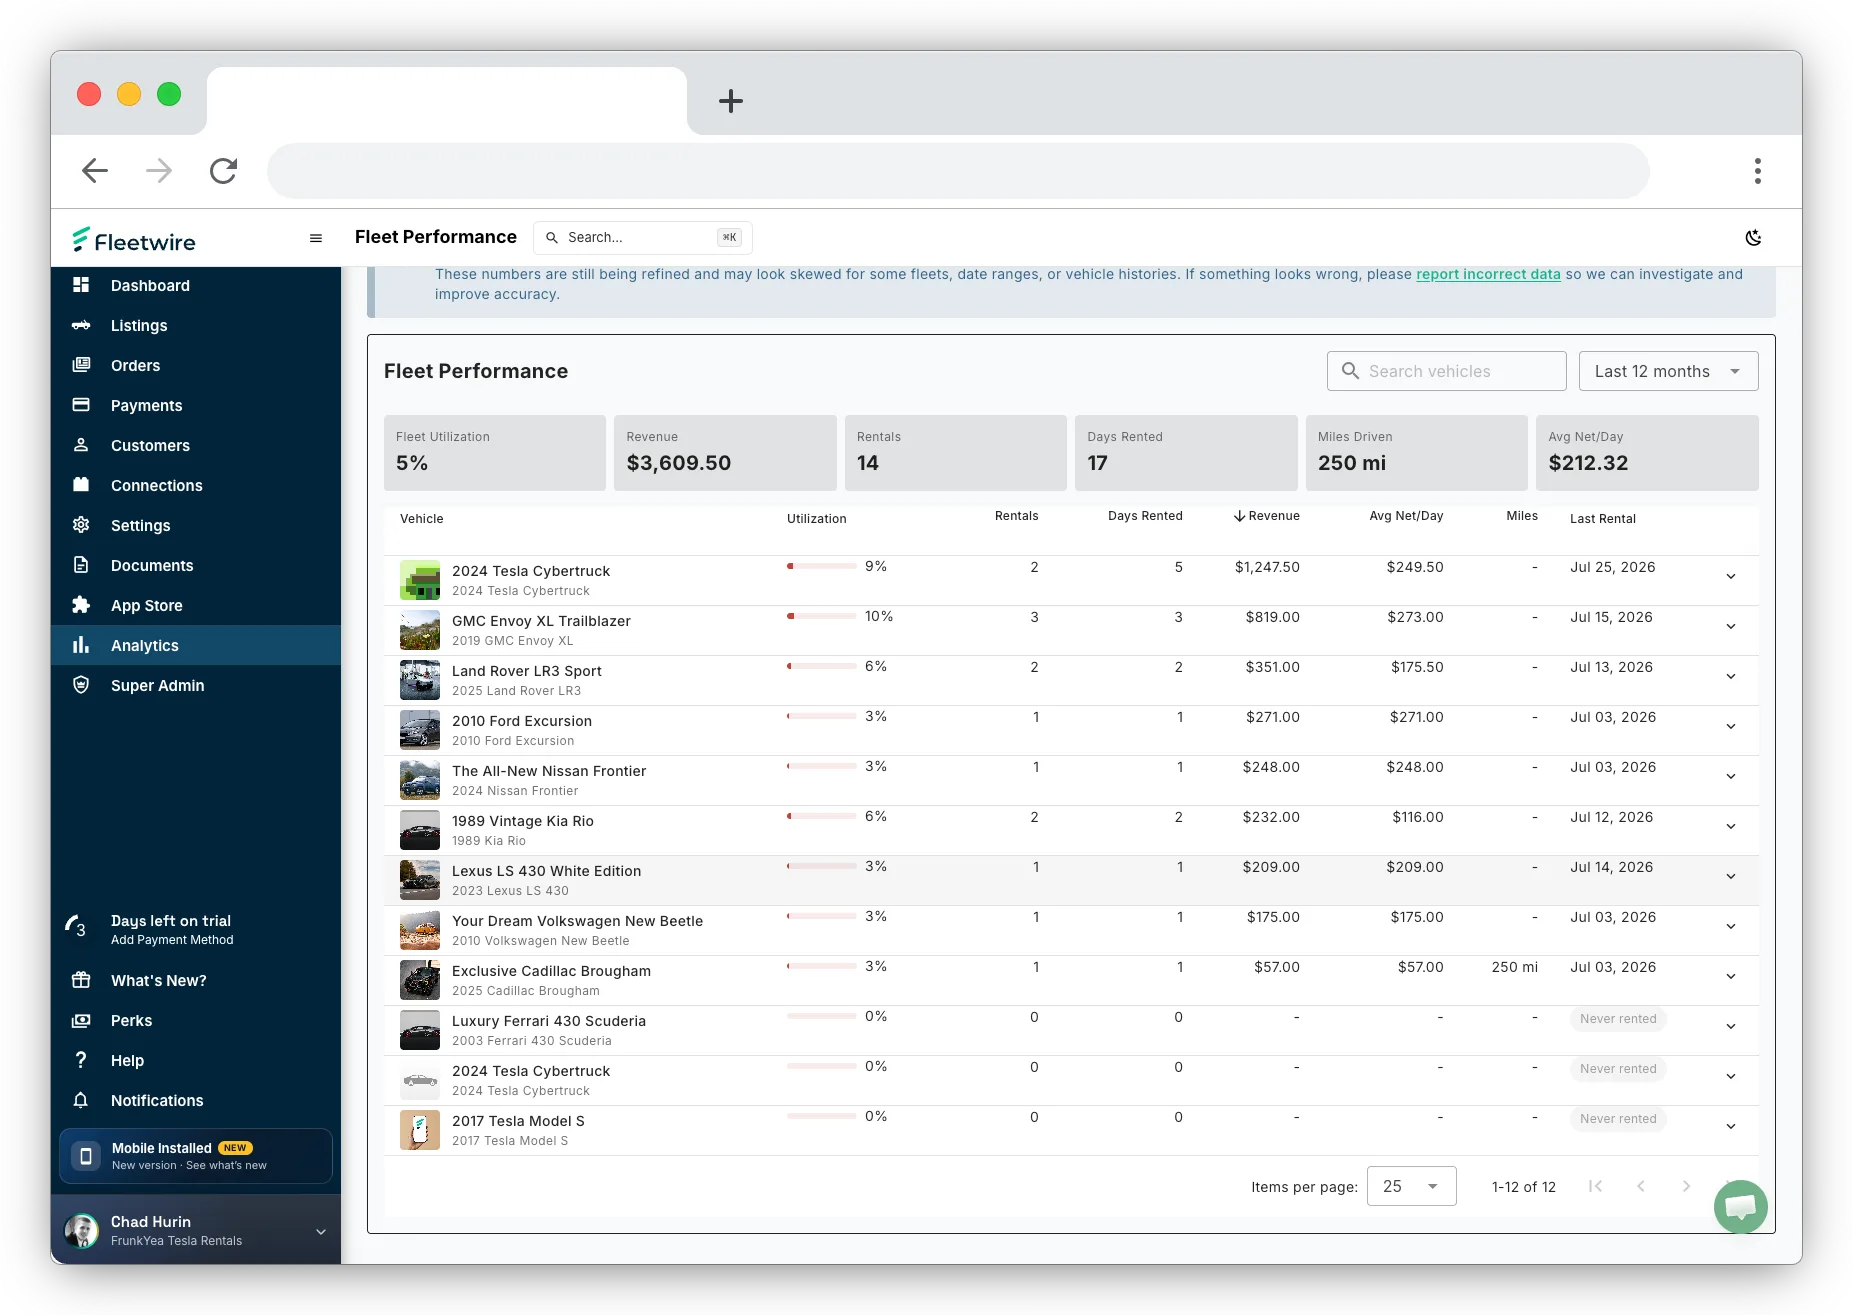Click the Mobile Installed phone icon
1853x1315 pixels.
86,1156
